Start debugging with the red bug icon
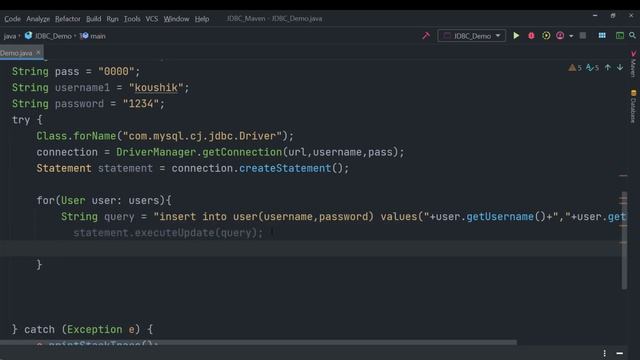Screen dimensions: 640x360 pyautogui.click(x=531, y=36)
